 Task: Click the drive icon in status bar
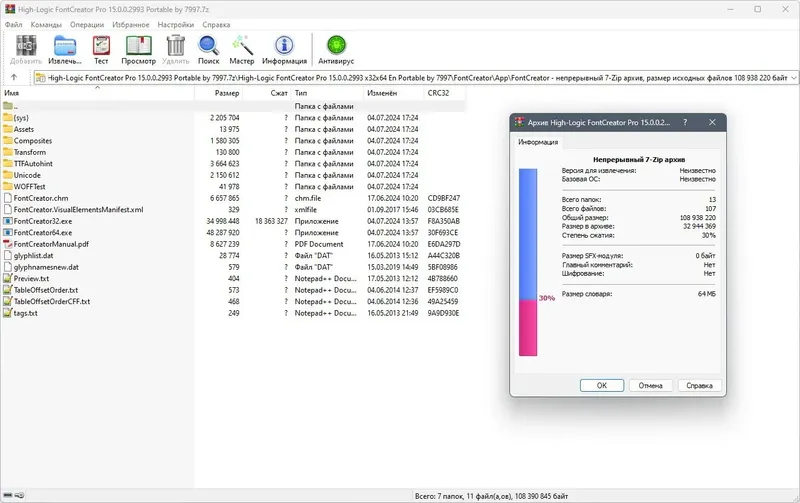click(x=8, y=495)
